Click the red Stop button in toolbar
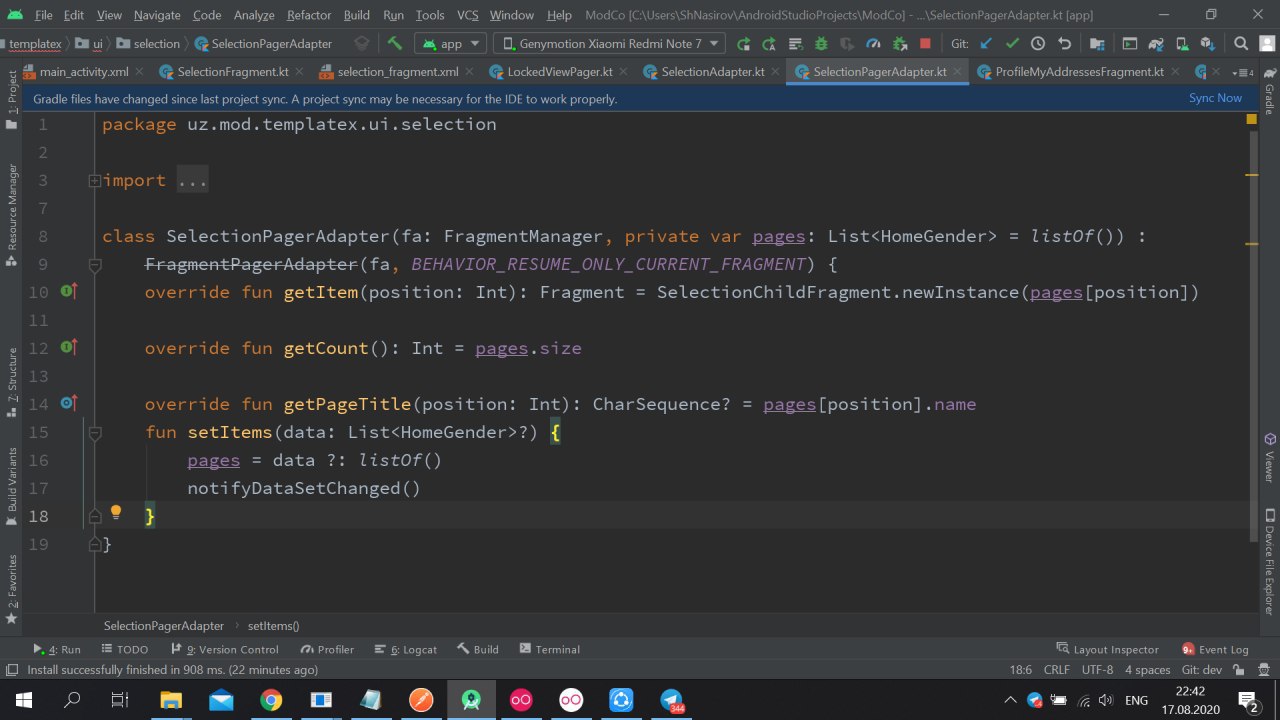This screenshot has height=720, width=1280. pyautogui.click(x=925, y=44)
